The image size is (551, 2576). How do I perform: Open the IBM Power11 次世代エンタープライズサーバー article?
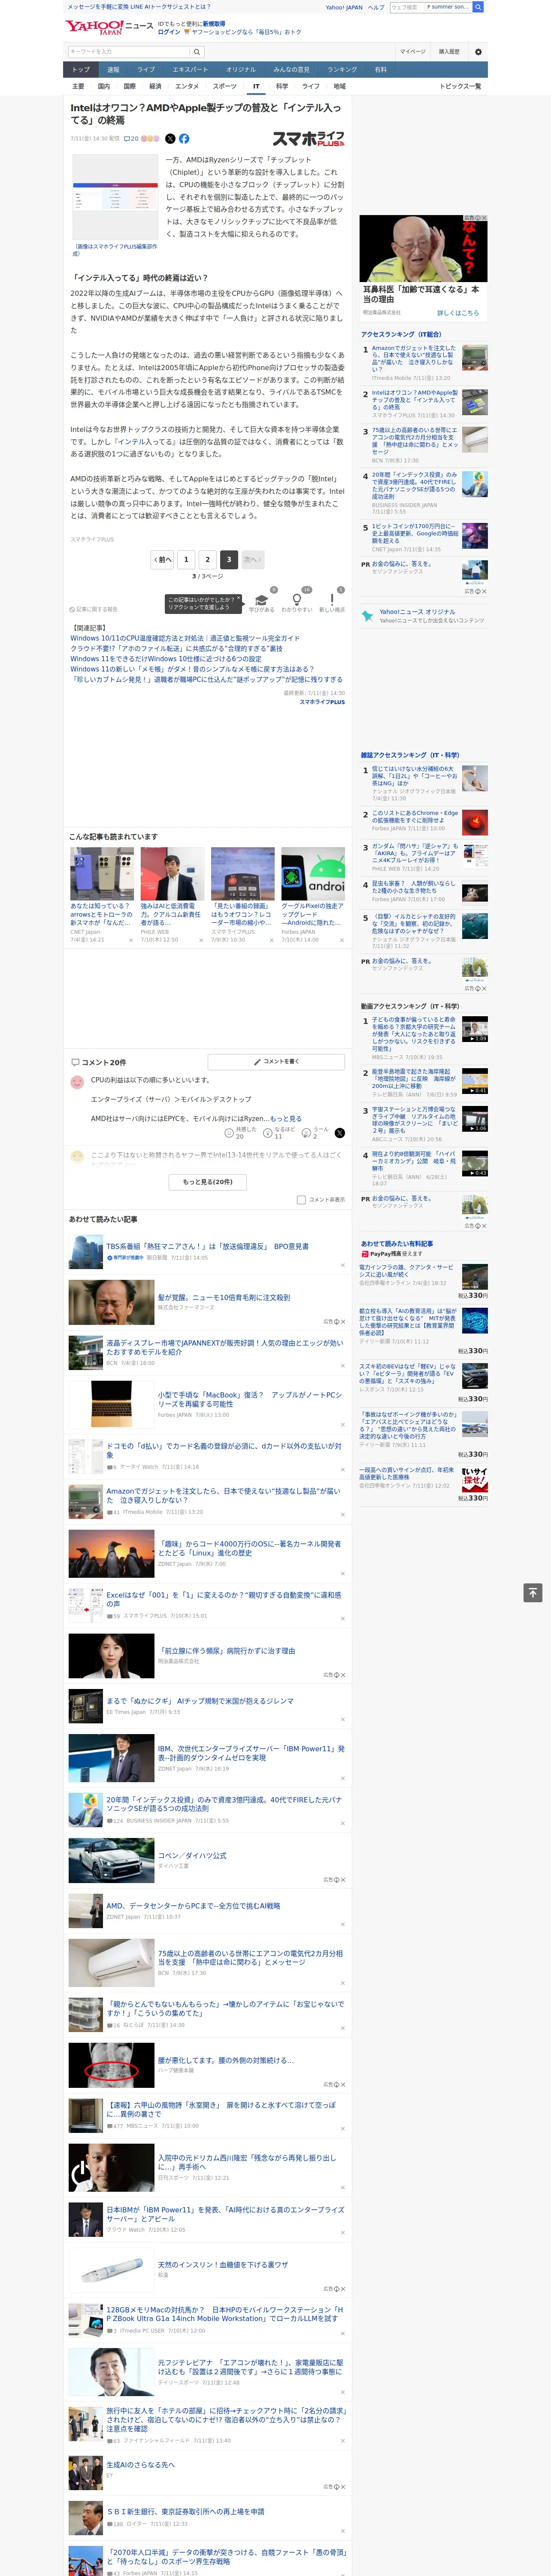tap(251, 1753)
